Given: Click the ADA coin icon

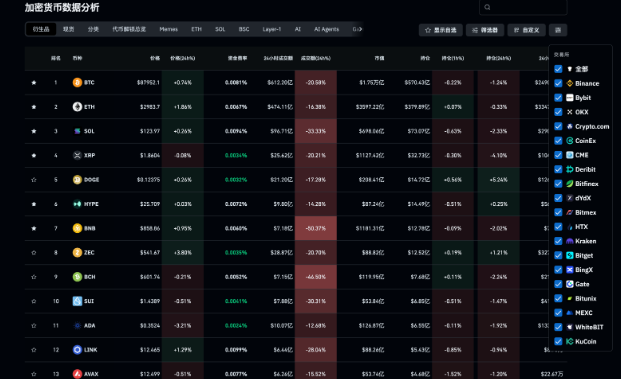Looking at the screenshot, I should [77, 326].
